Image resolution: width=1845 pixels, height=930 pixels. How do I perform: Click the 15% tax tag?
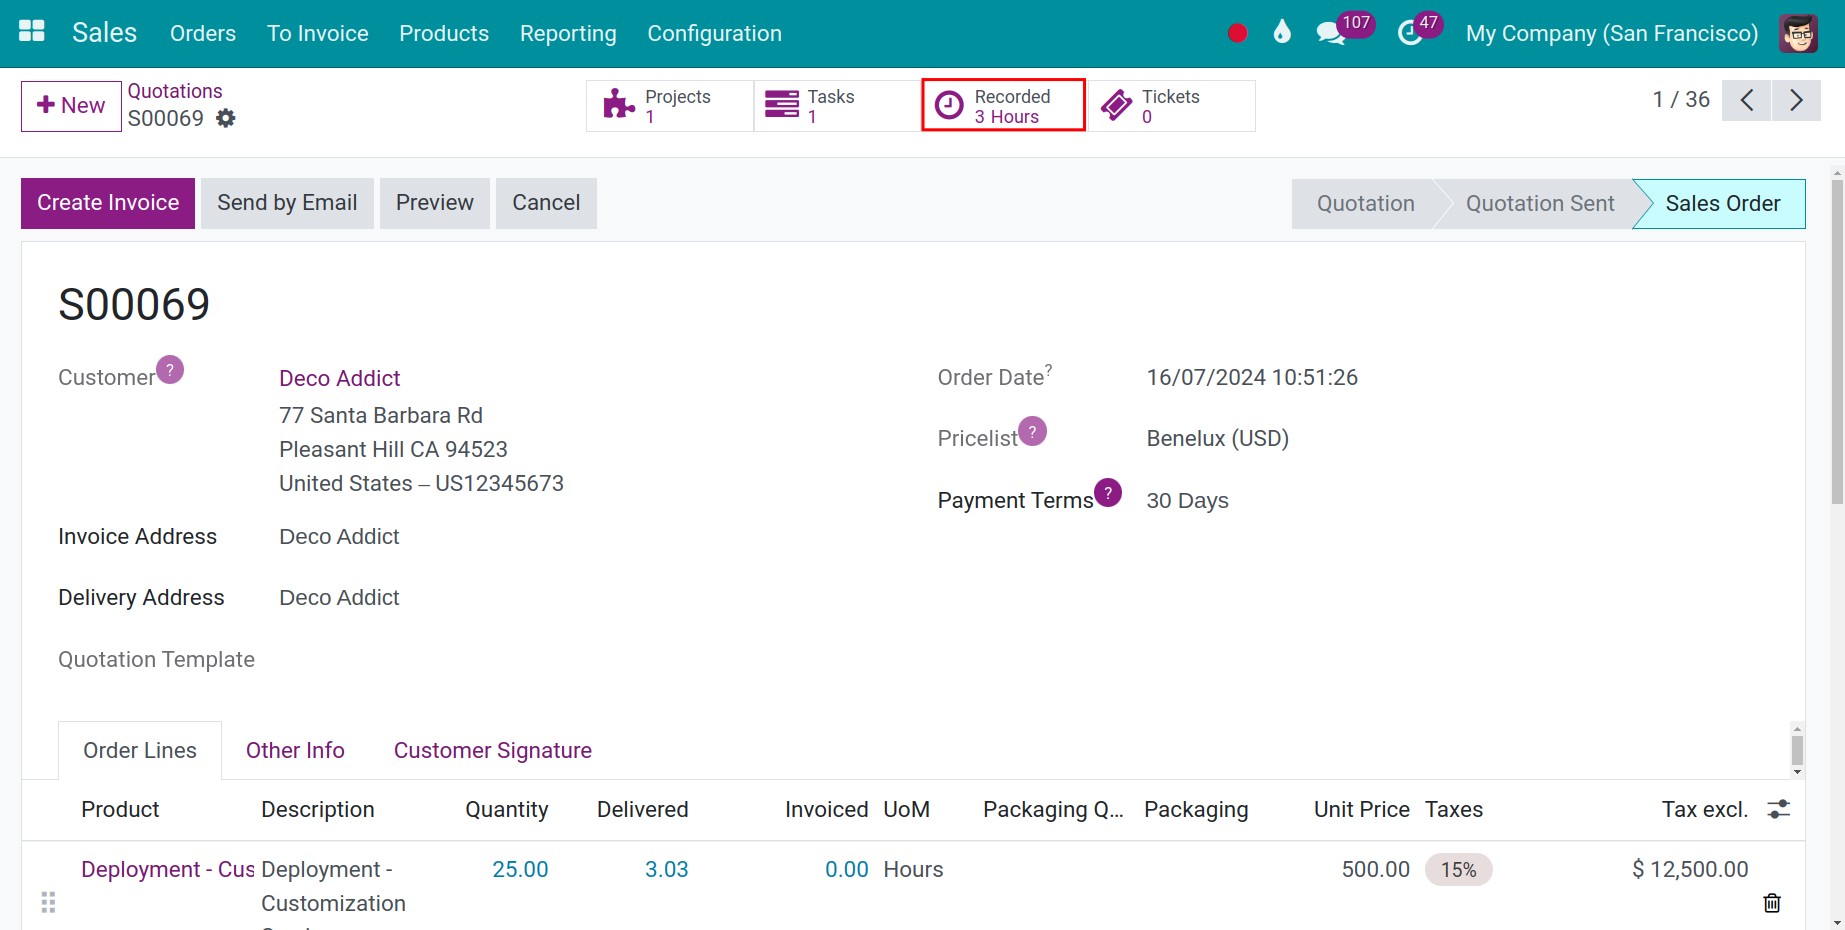point(1459,870)
